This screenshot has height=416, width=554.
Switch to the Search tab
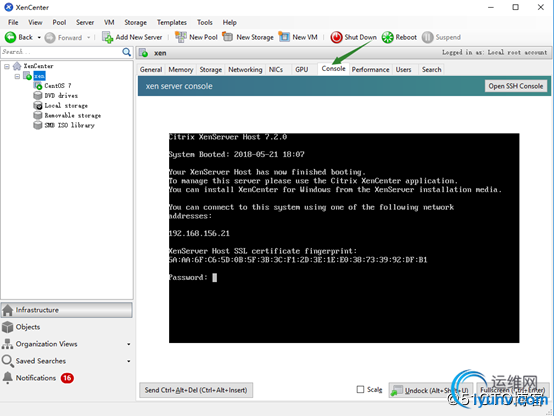(432, 70)
